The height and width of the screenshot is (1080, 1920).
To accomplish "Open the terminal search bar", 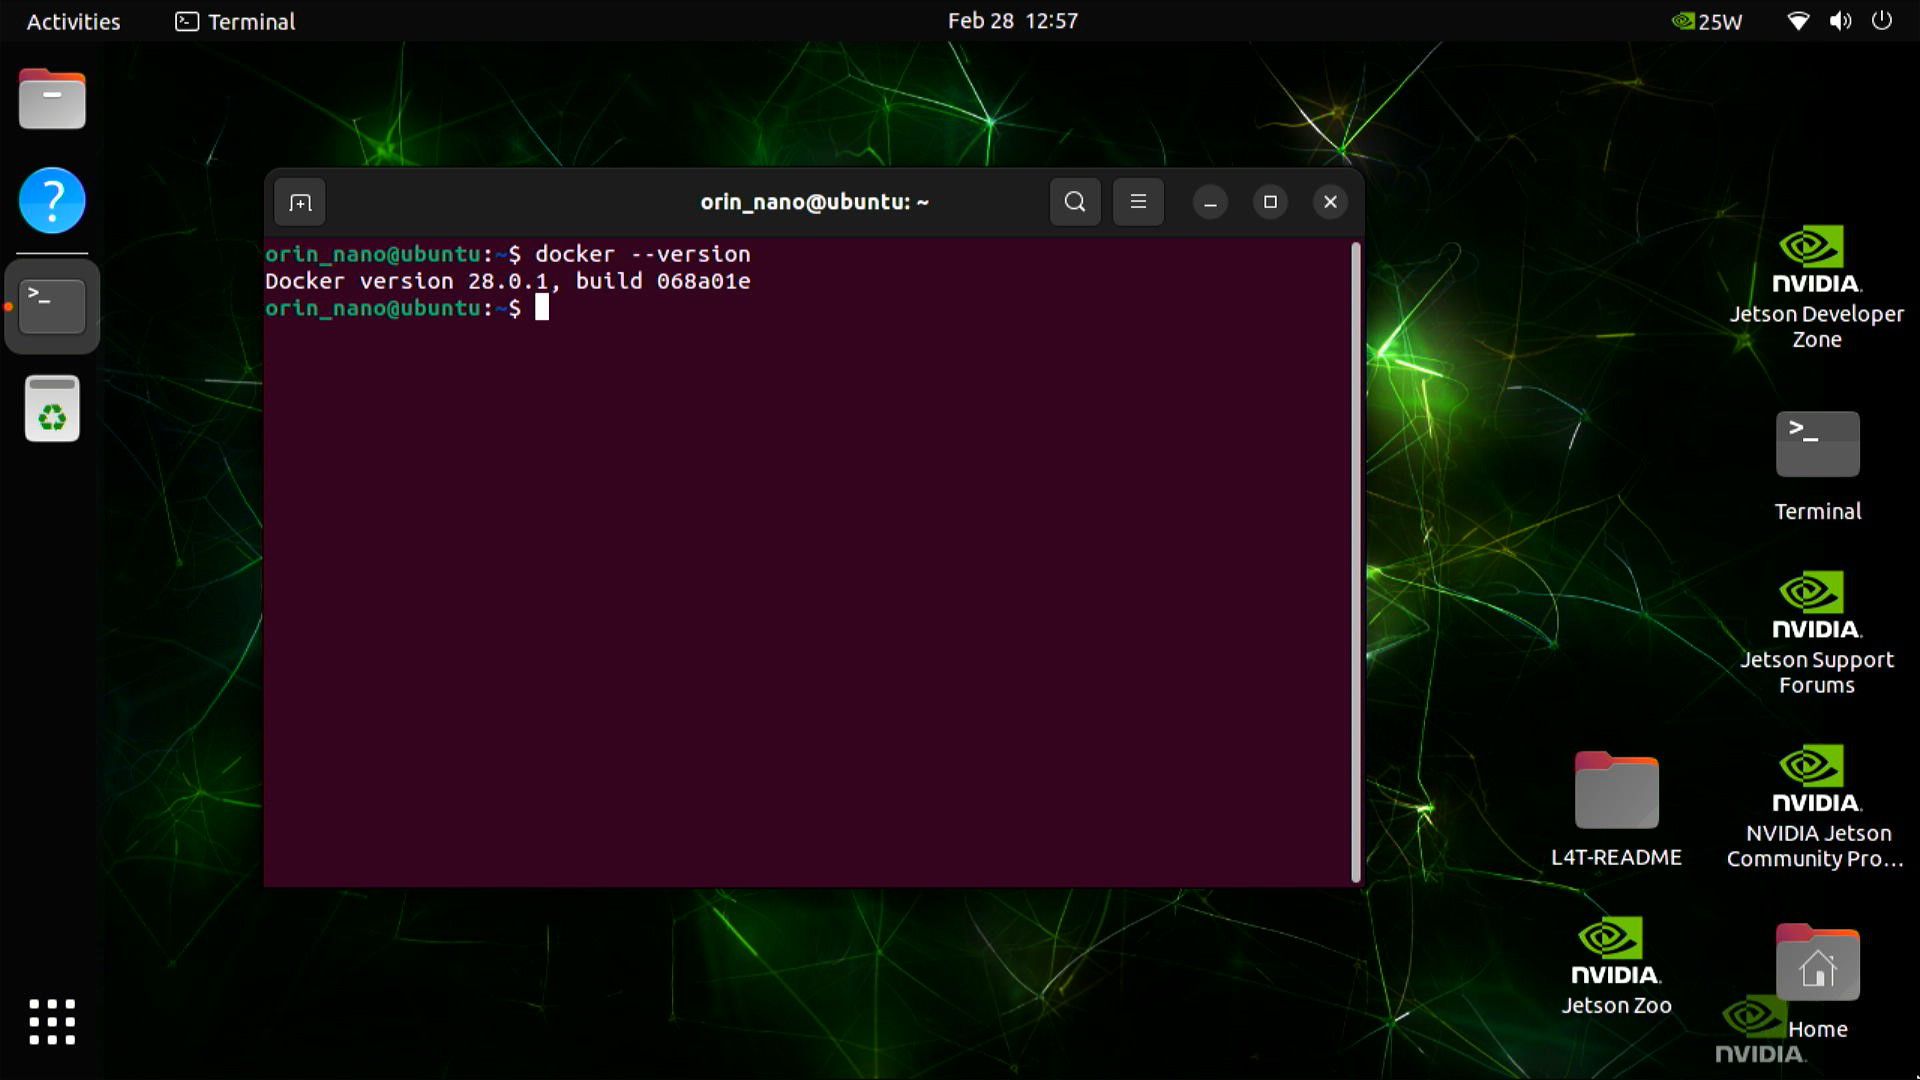I will point(1074,201).
